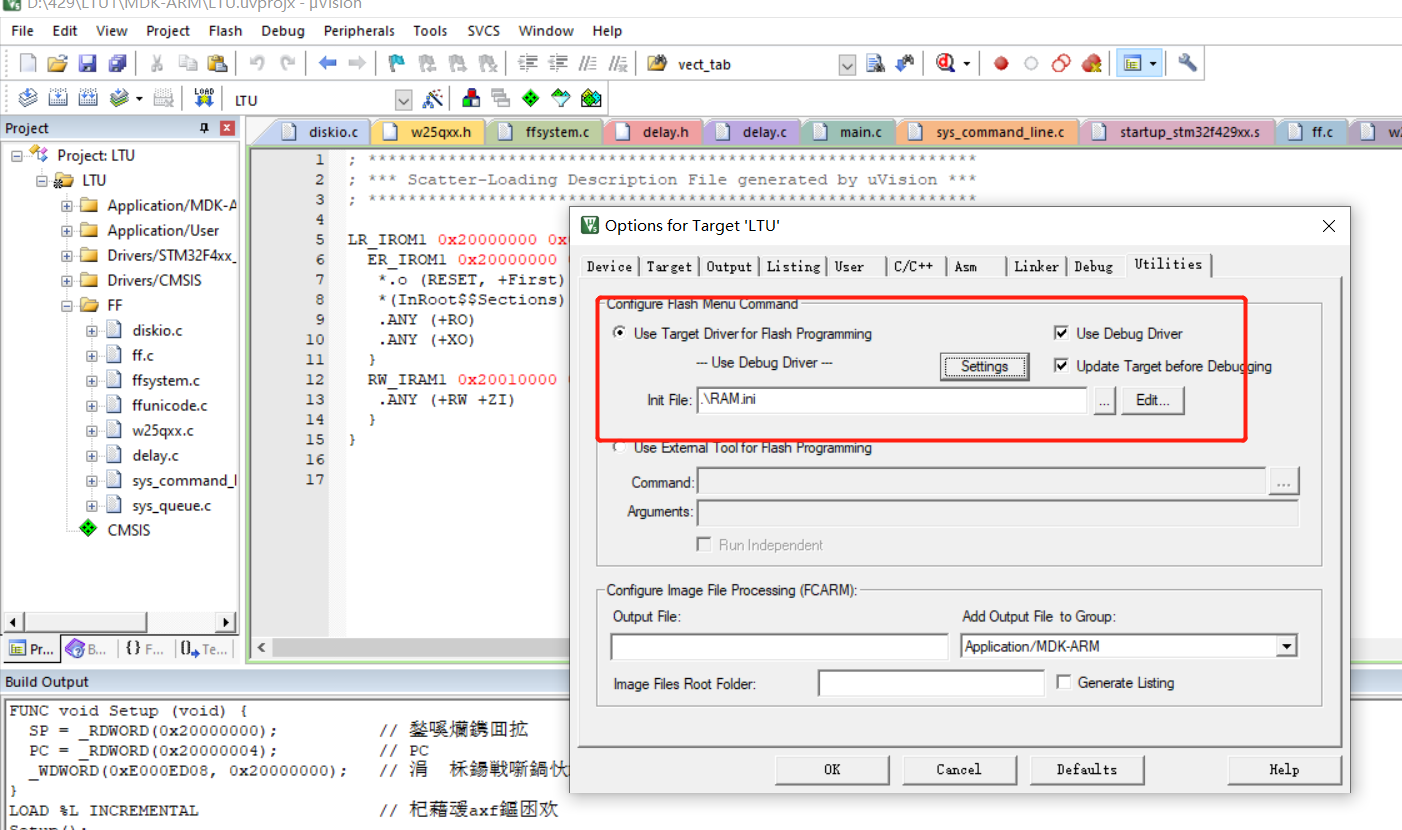The width and height of the screenshot is (1402, 830).
Task: Open Add Output File to Group dropdown
Action: (1287, 647)
